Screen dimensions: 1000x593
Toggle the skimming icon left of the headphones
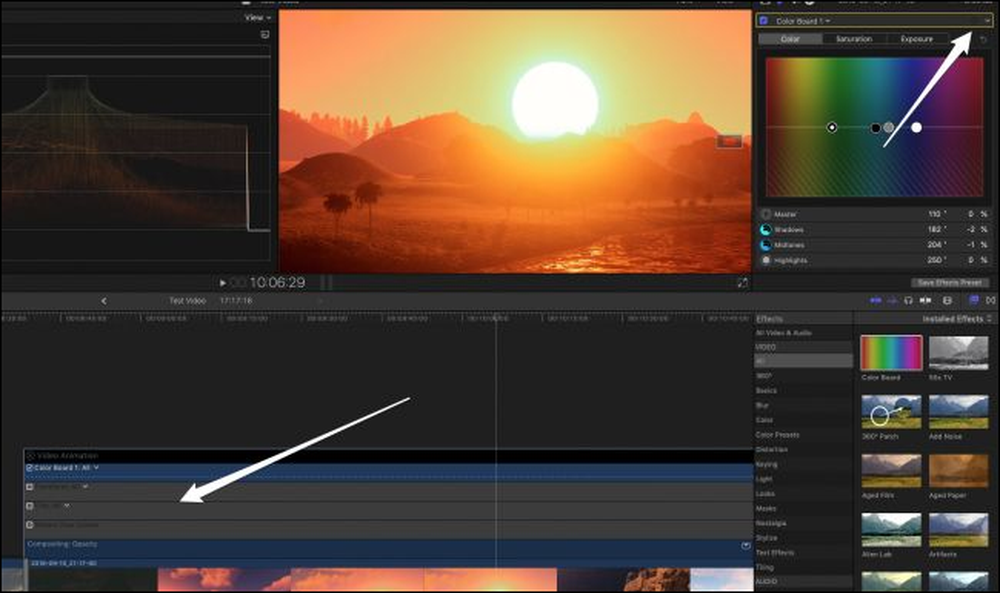(892, 300)
